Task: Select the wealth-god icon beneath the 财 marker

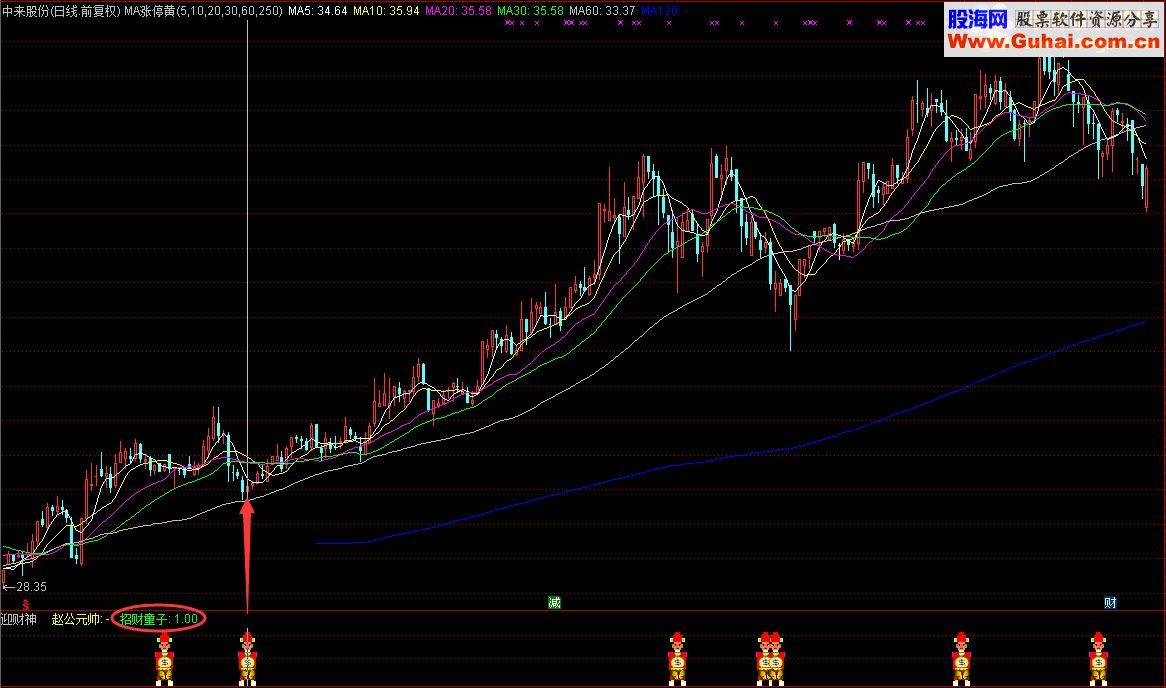Action: [1099, 659]
